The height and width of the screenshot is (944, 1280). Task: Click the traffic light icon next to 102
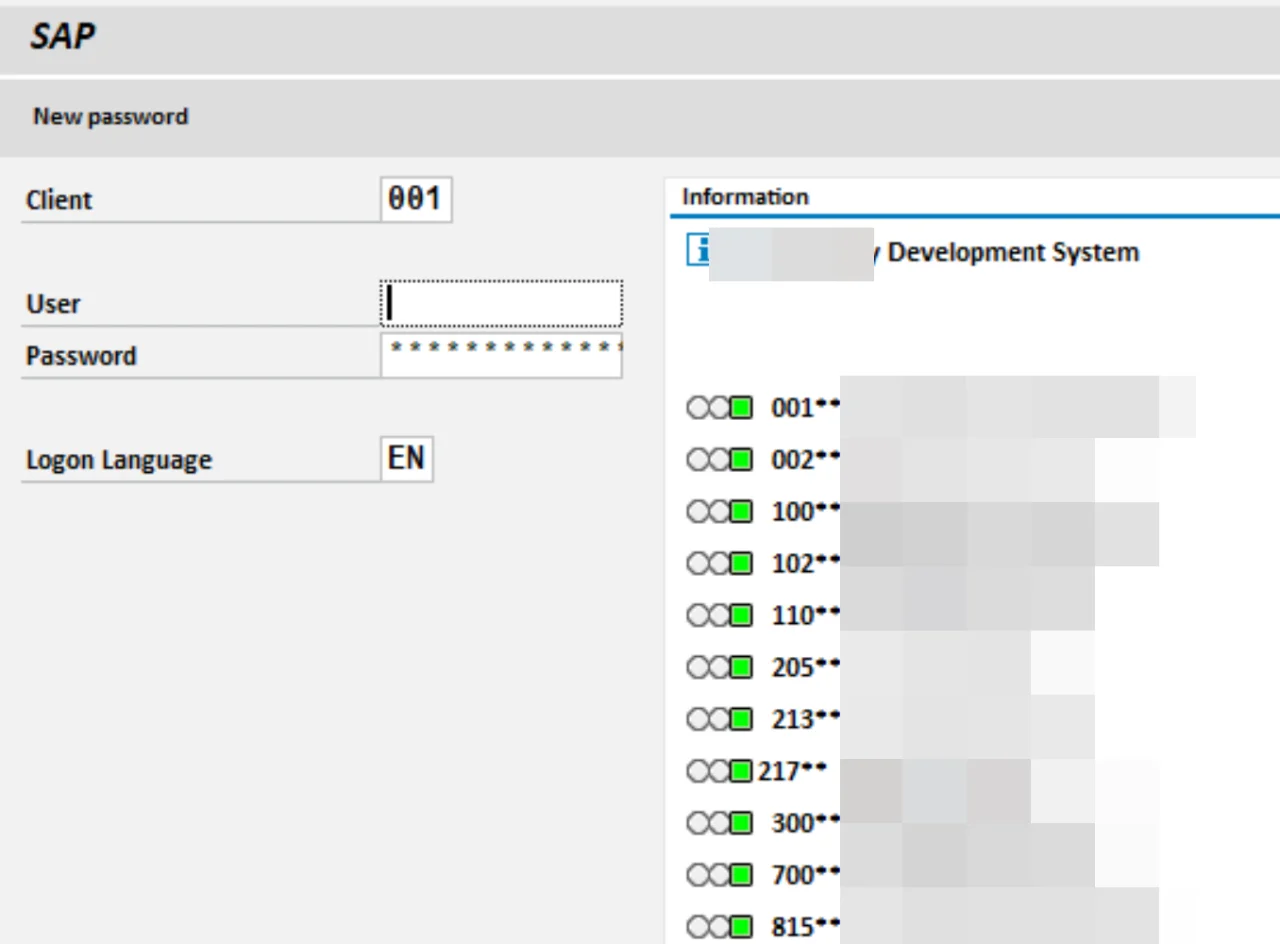point(719,564)
